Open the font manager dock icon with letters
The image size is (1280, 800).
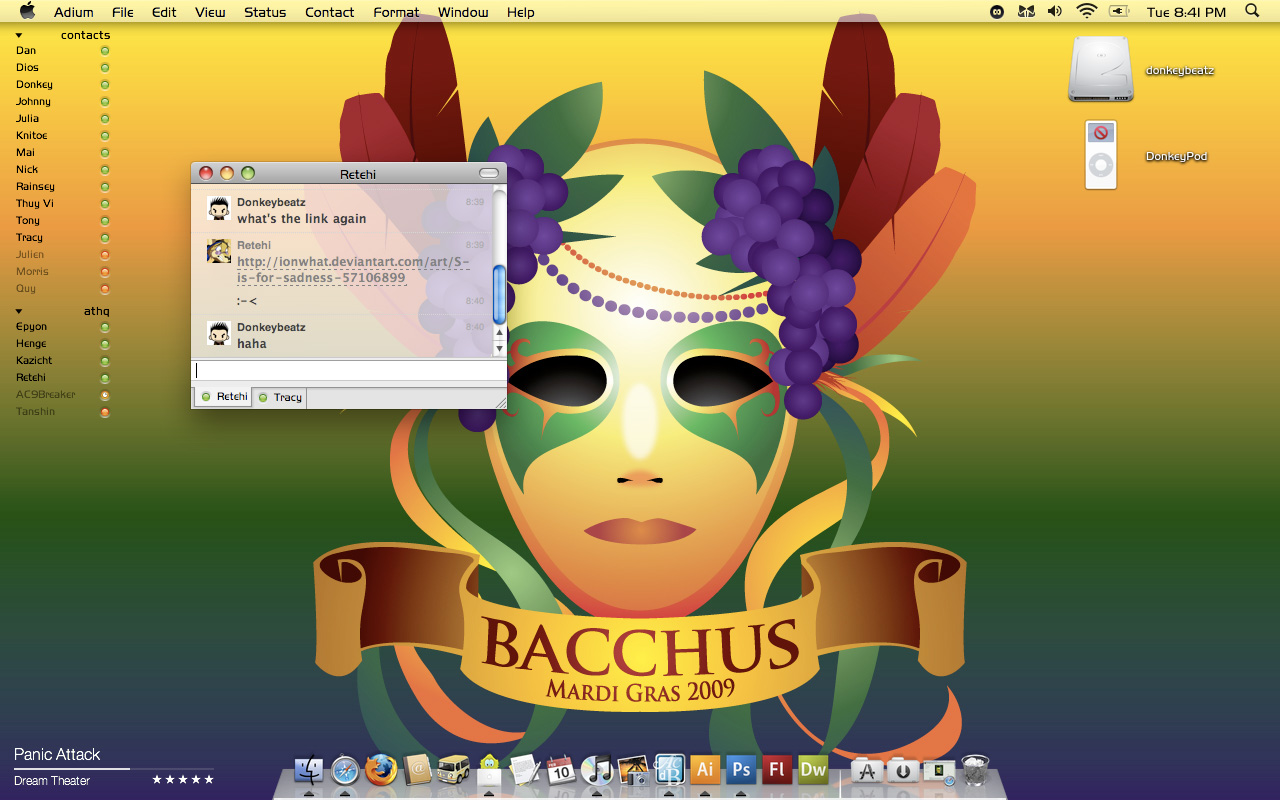(x=669, y=770)
